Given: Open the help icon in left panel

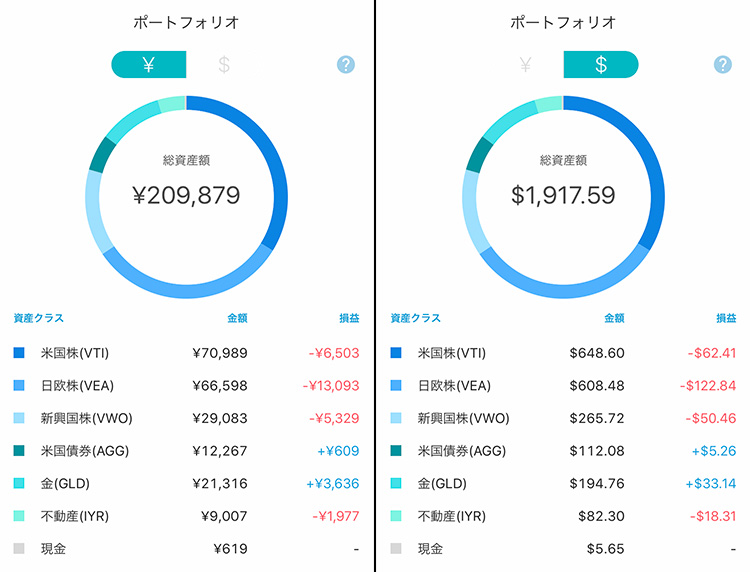Looking at the screenshot, I should pos(345,65).
